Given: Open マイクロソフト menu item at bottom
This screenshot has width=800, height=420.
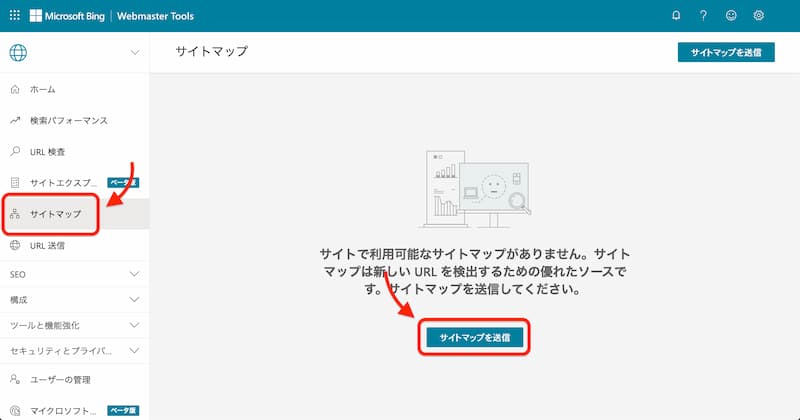Looking at the screenshot, I should coord(74,410).
